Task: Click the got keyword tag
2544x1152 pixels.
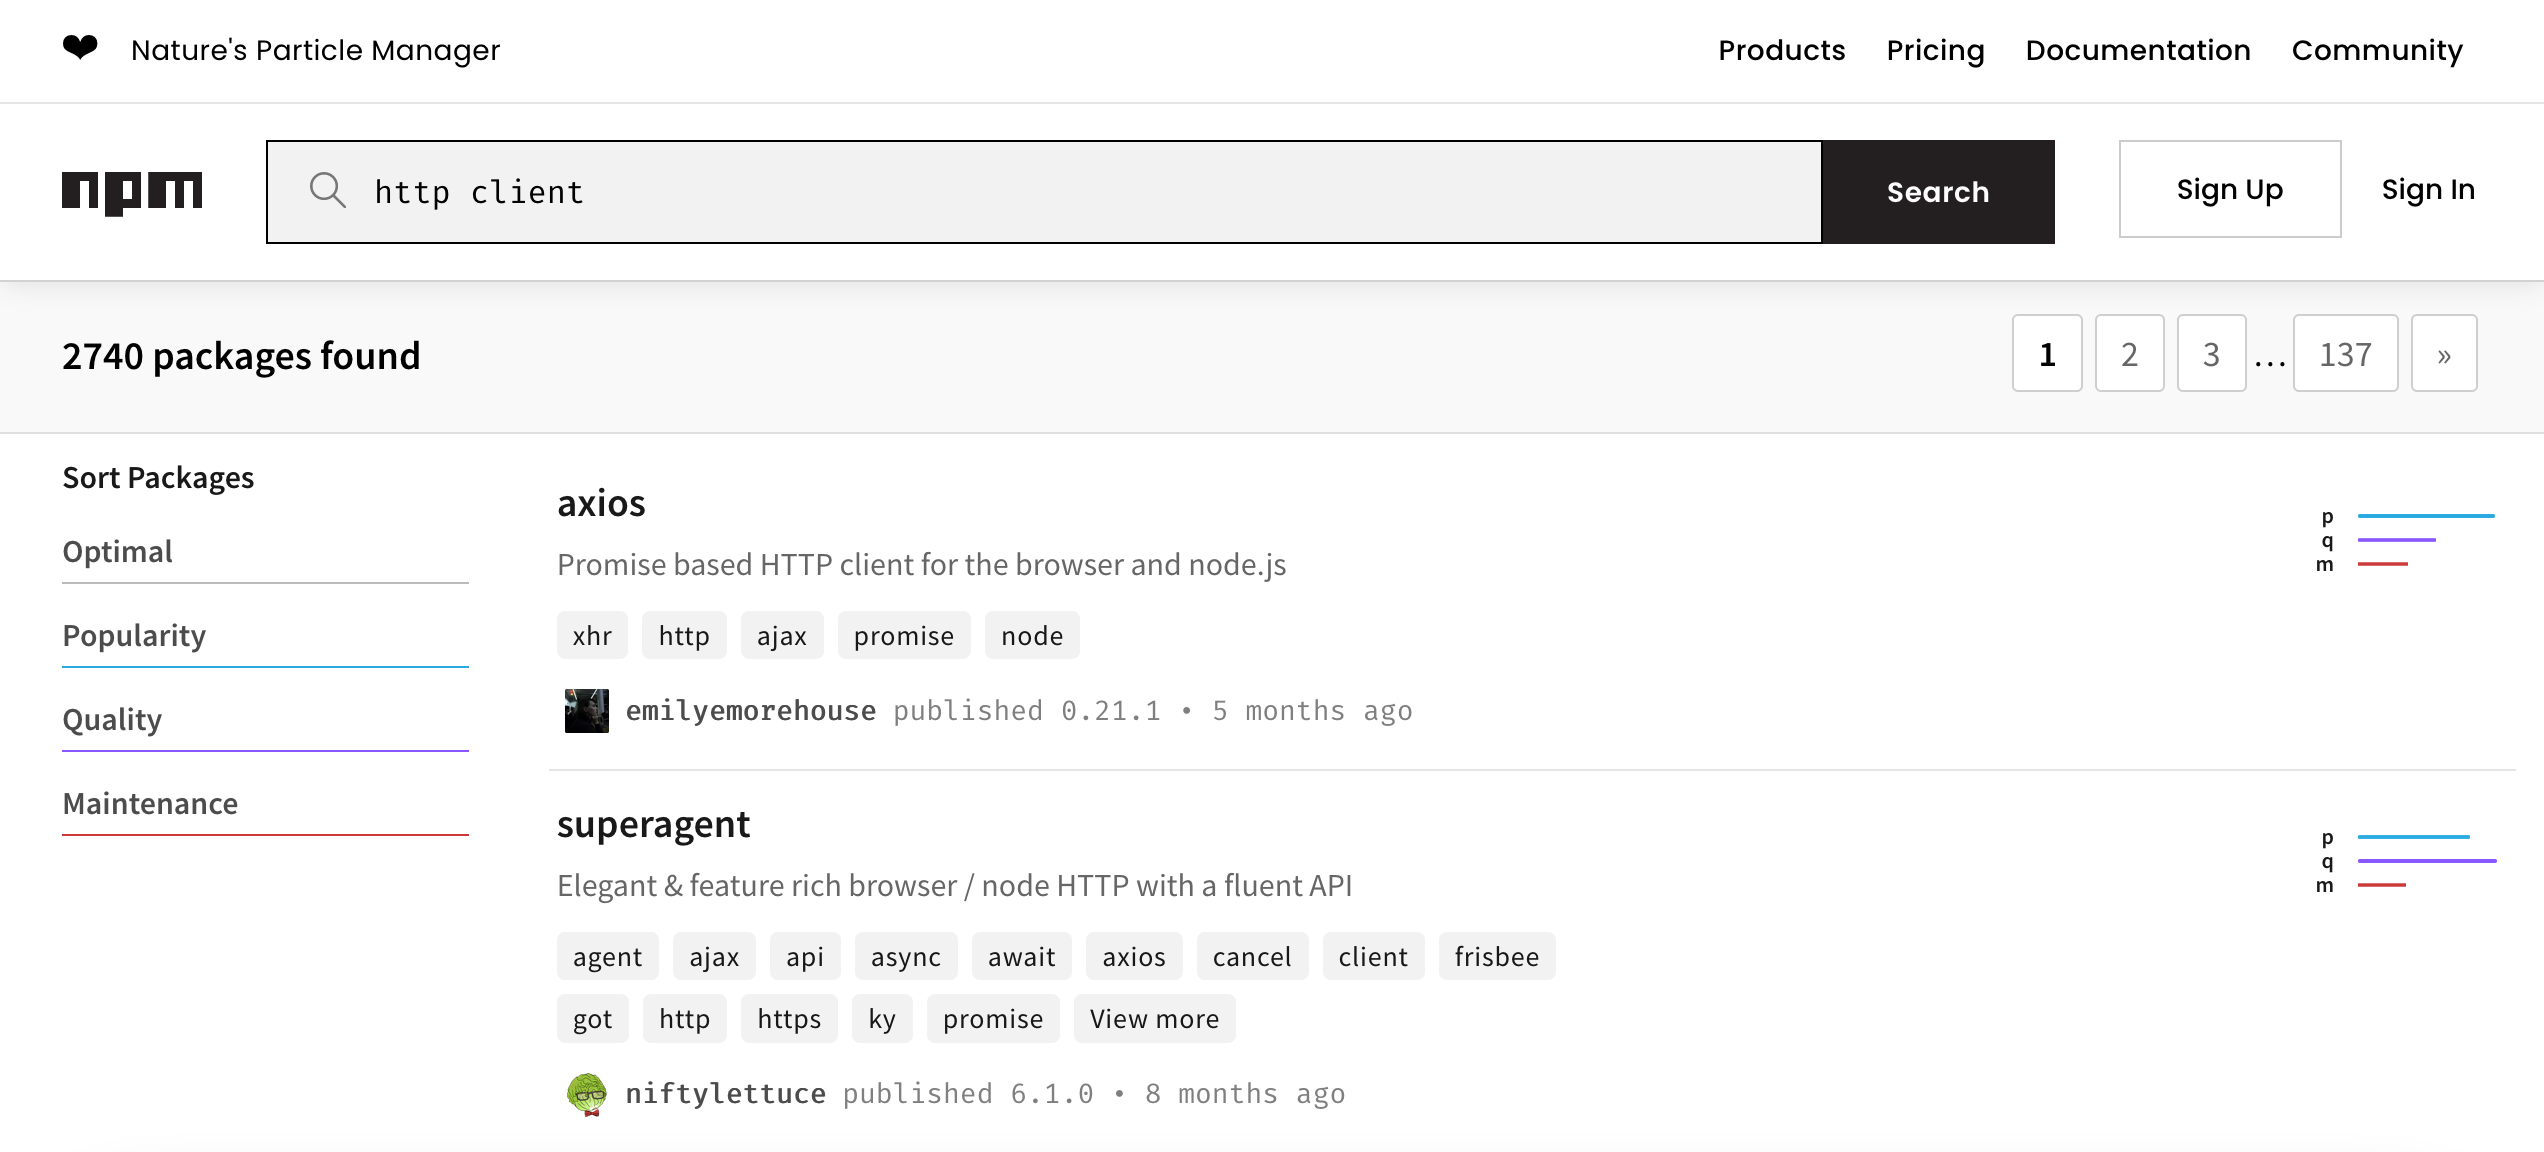Action: [592, 1019]
